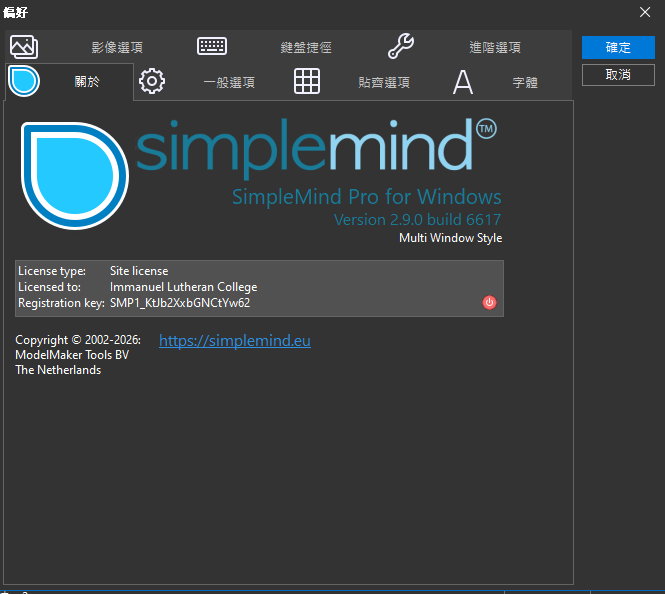Open the 鍵盤捷徑 tab
Image resolution: width=665 pixels, height=594 pixels.
[305, 47]
